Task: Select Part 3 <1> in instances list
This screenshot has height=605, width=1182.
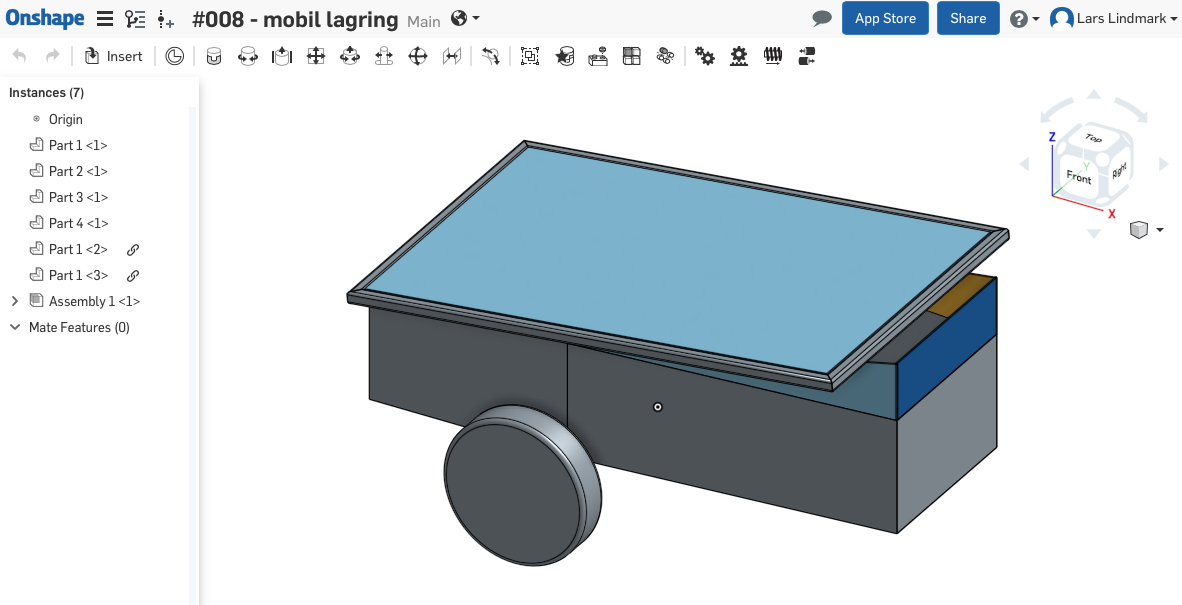Action: [78, 197]
